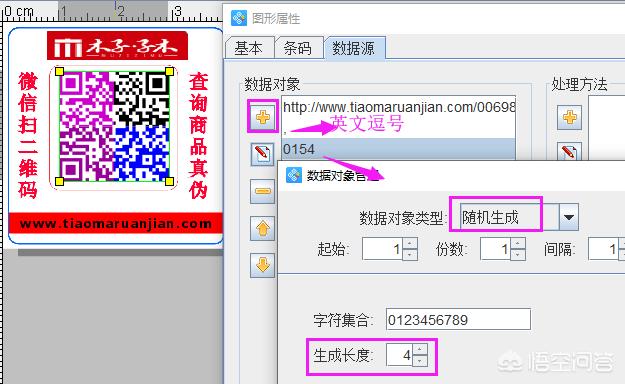Switch to the 条码 tab
Viewport: 625px width, 384px height.
point(298,48)
